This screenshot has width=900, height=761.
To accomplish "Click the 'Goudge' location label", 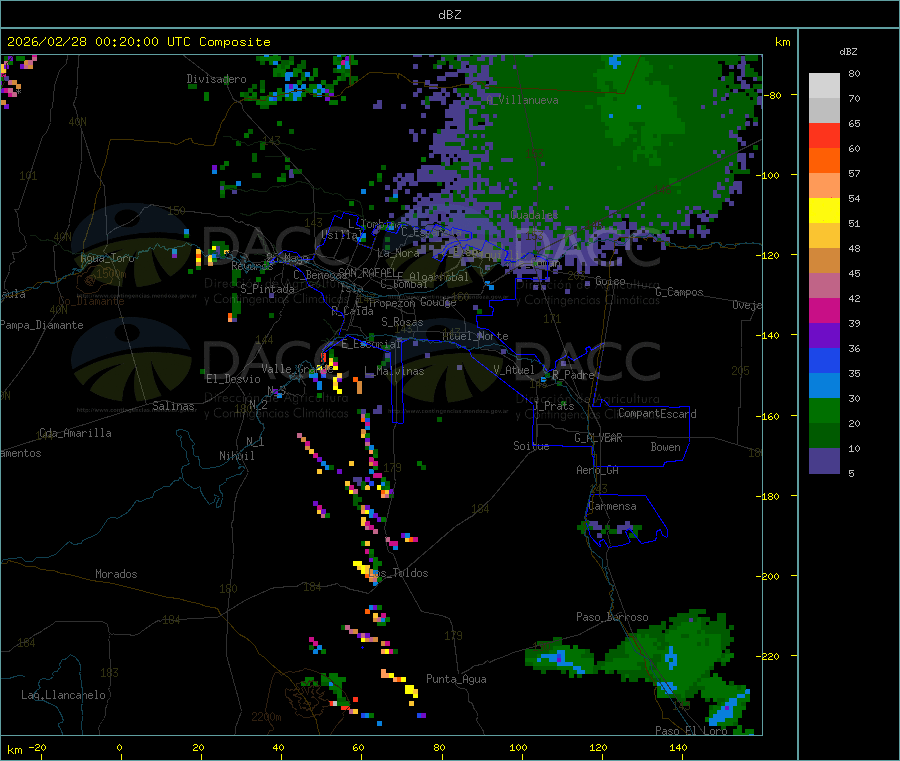I will (438, 302).
